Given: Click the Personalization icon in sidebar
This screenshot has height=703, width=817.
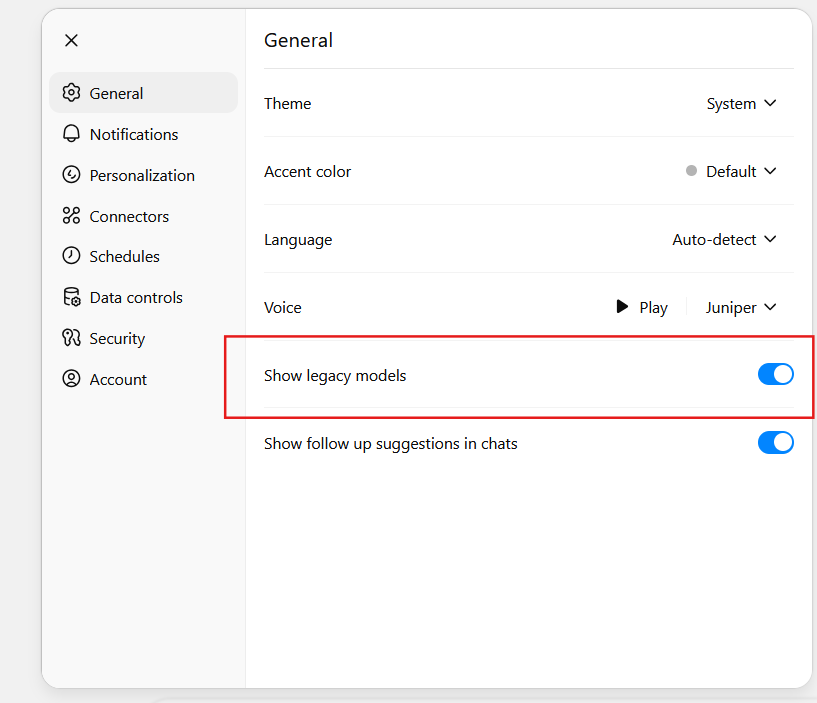Looking at the screenshot, I should point(71,175).
